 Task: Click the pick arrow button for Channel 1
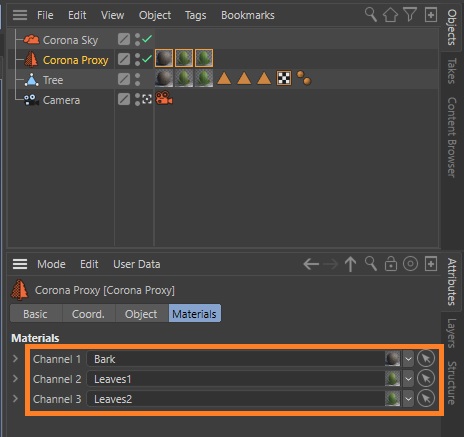point(426,359)
